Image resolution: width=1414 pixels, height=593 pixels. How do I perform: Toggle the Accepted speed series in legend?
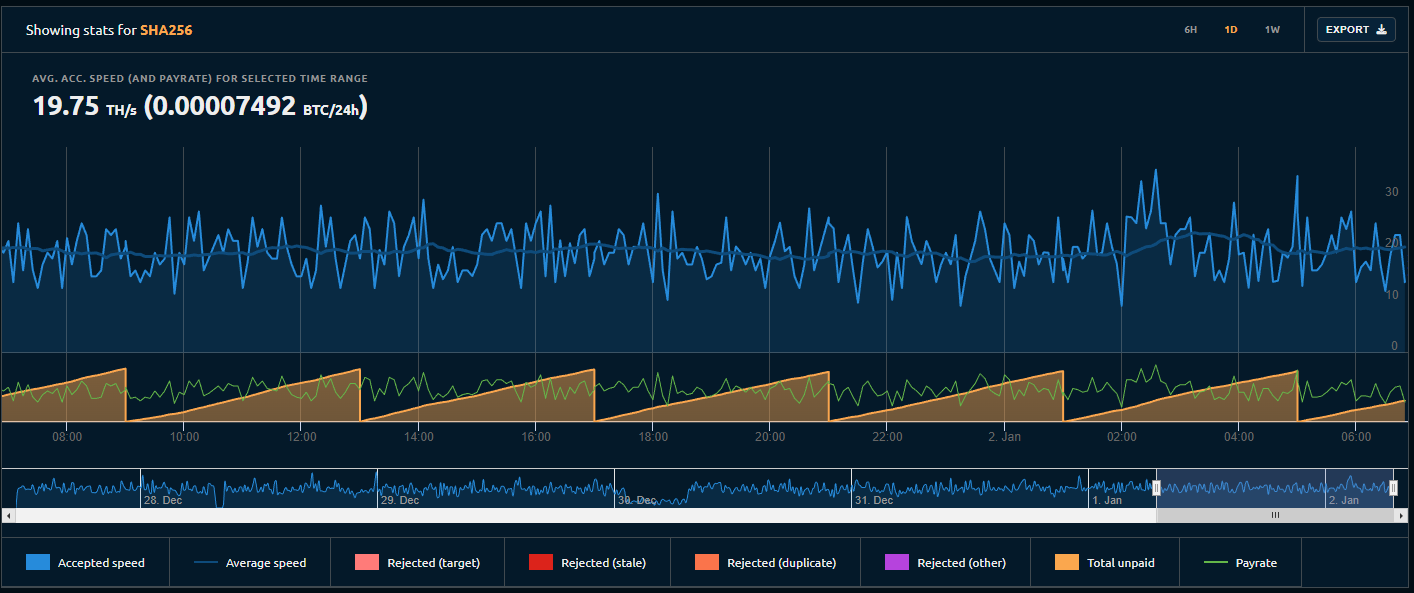click(86, 563)
